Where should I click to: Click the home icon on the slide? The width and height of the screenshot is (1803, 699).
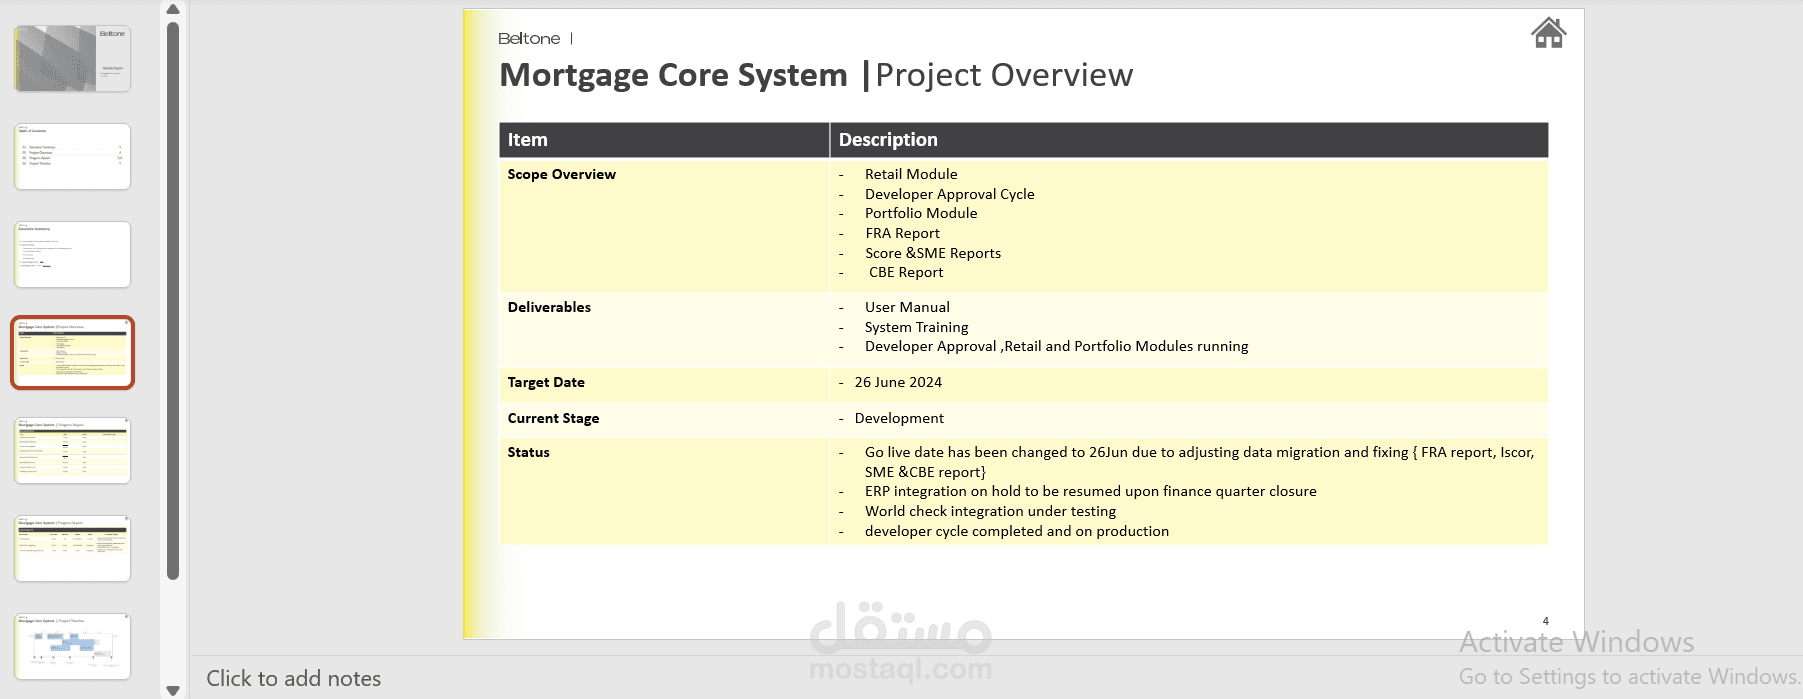click(x=1548, y=33)
